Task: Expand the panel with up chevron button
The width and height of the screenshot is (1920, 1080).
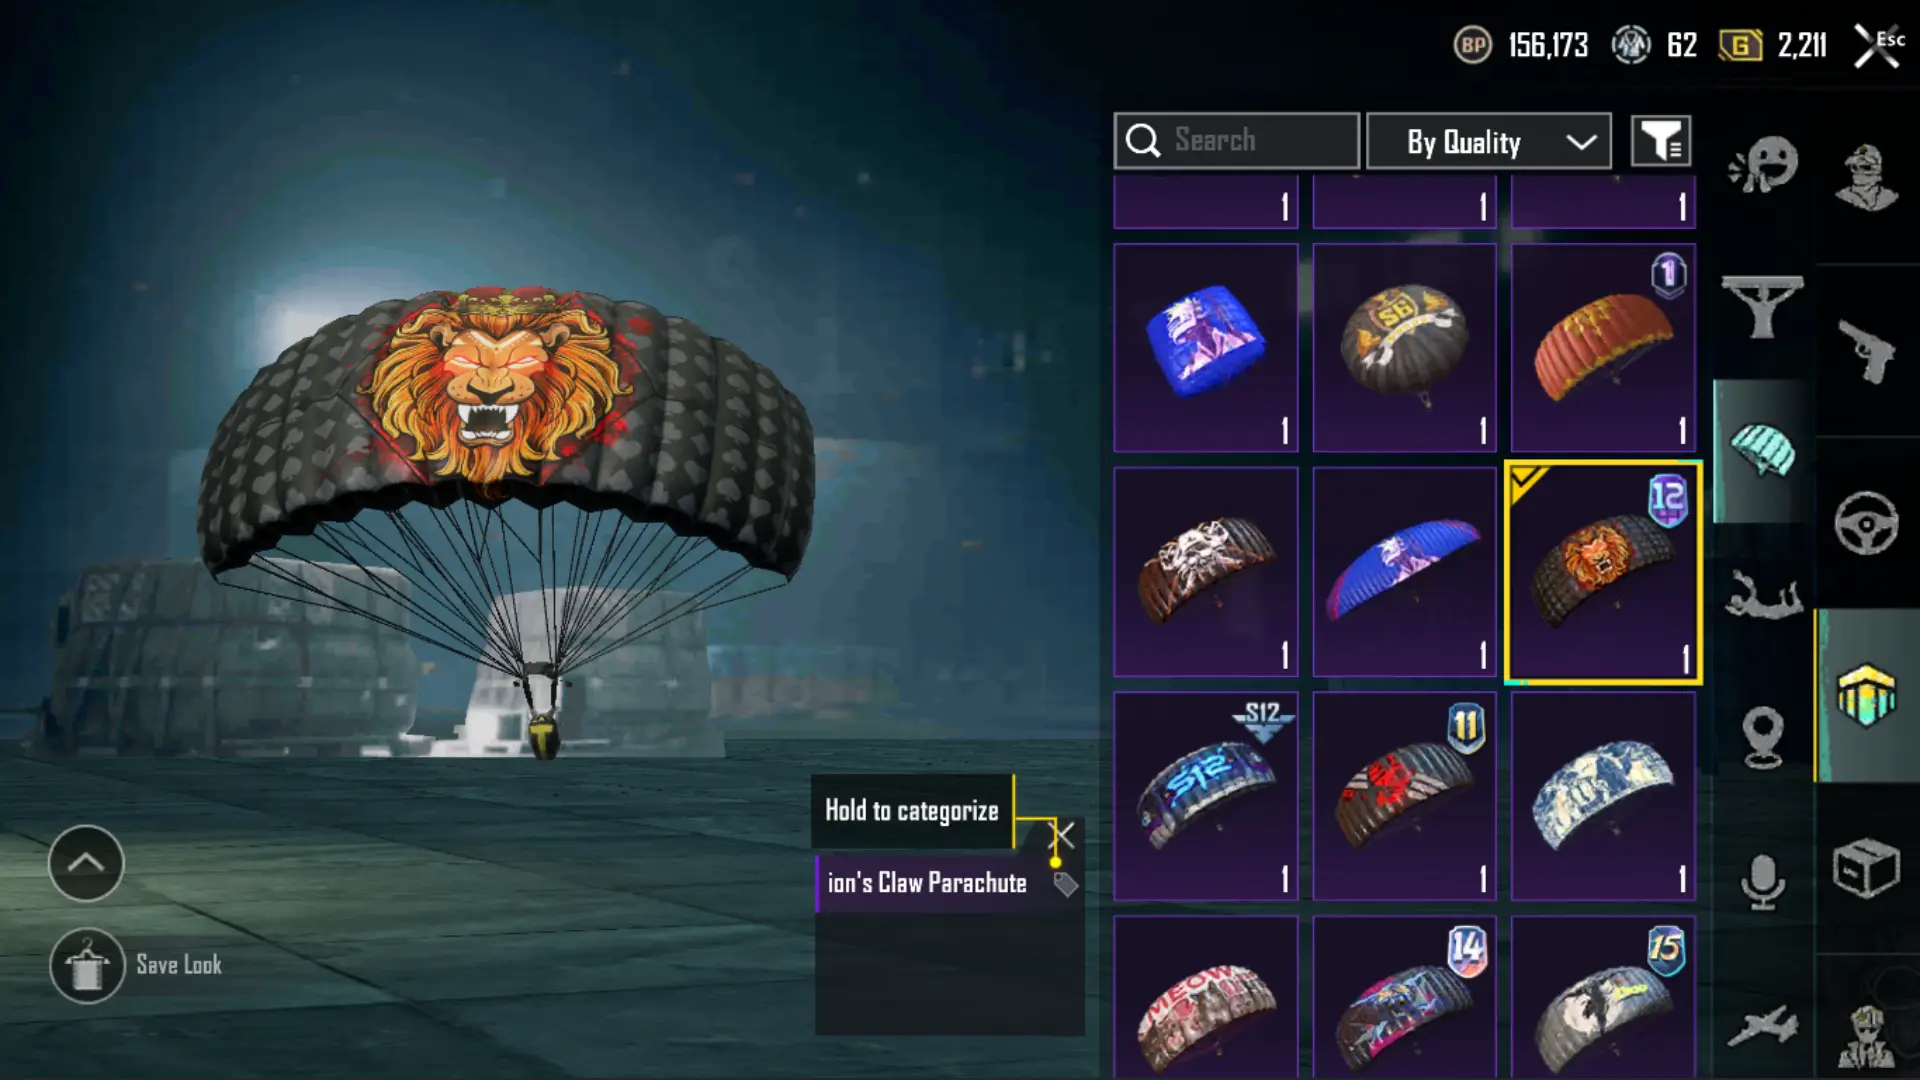Action: click(86, 863)
